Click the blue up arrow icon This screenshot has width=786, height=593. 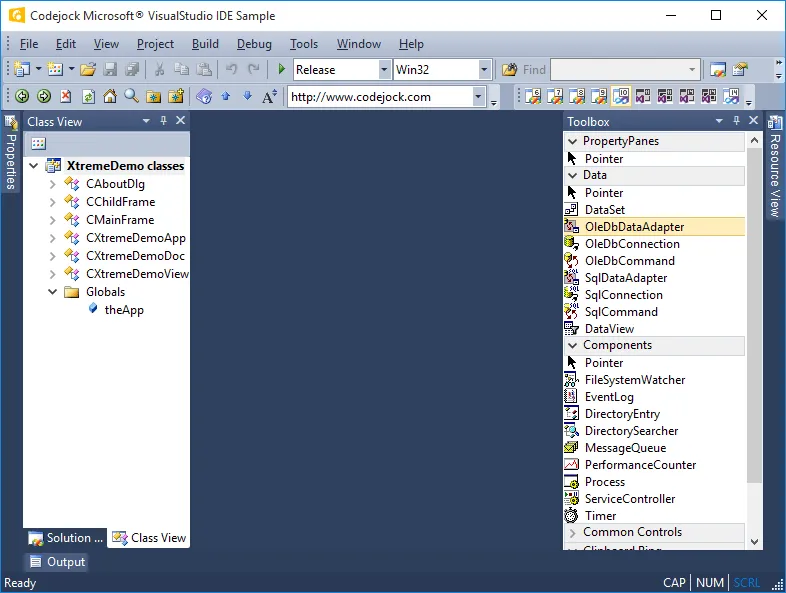(x=226, y=96)
